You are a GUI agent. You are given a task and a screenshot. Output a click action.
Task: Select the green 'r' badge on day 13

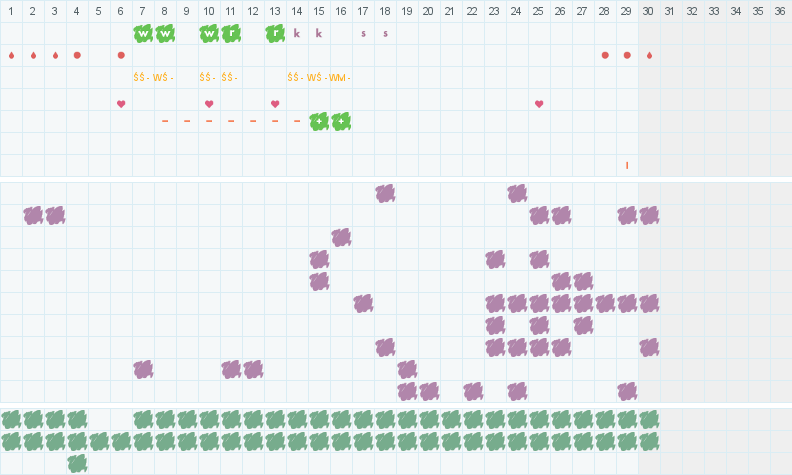[x=275, y=33]
